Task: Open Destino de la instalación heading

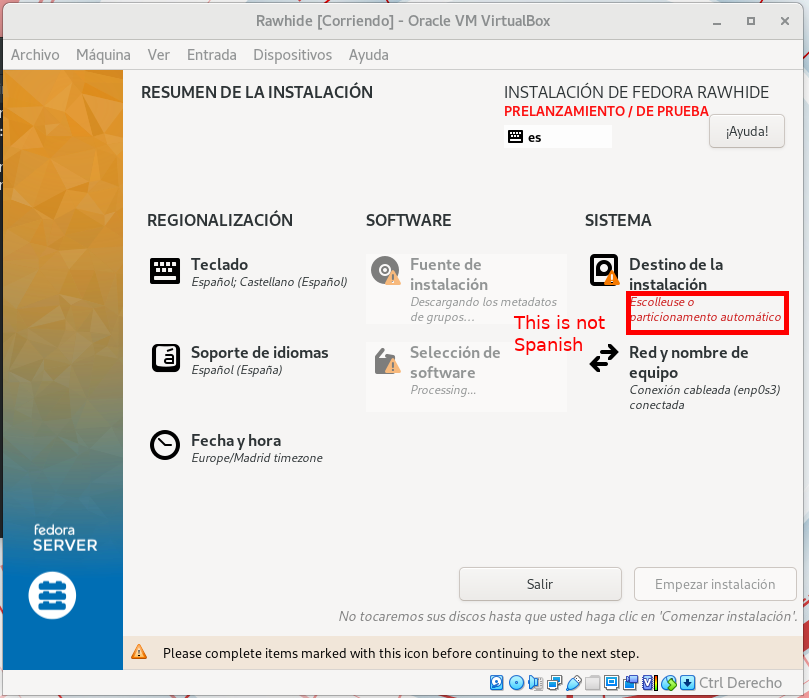Action: (x=676, y=274)
